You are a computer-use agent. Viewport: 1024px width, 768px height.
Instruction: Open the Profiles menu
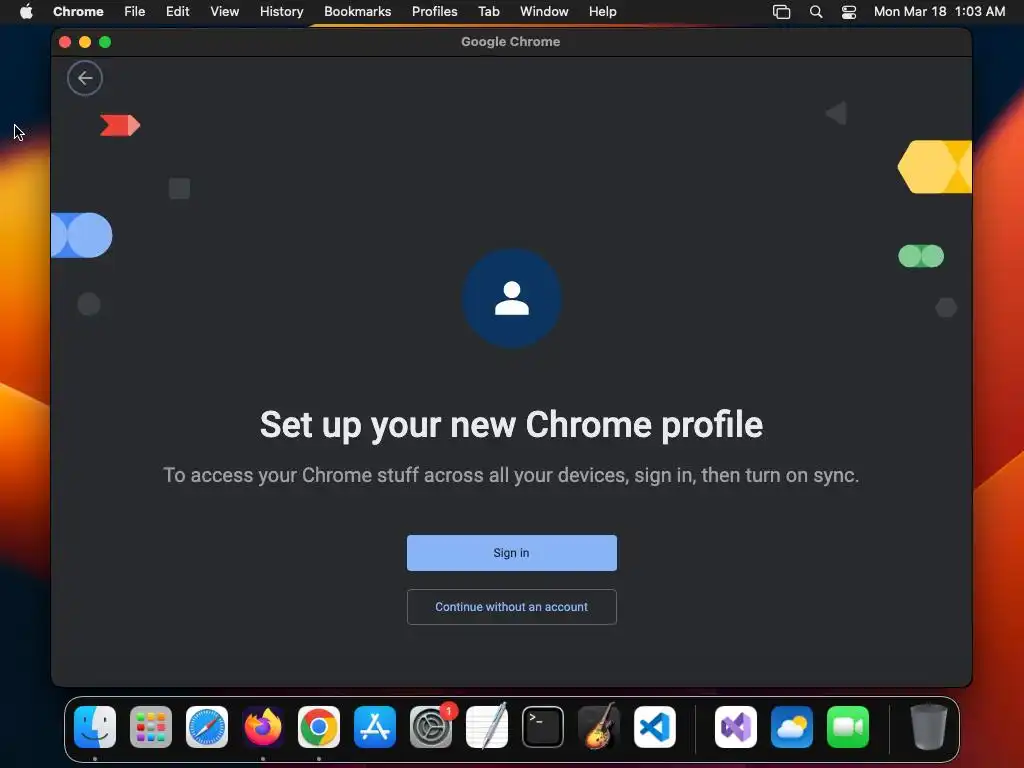(x=434, y=12)
